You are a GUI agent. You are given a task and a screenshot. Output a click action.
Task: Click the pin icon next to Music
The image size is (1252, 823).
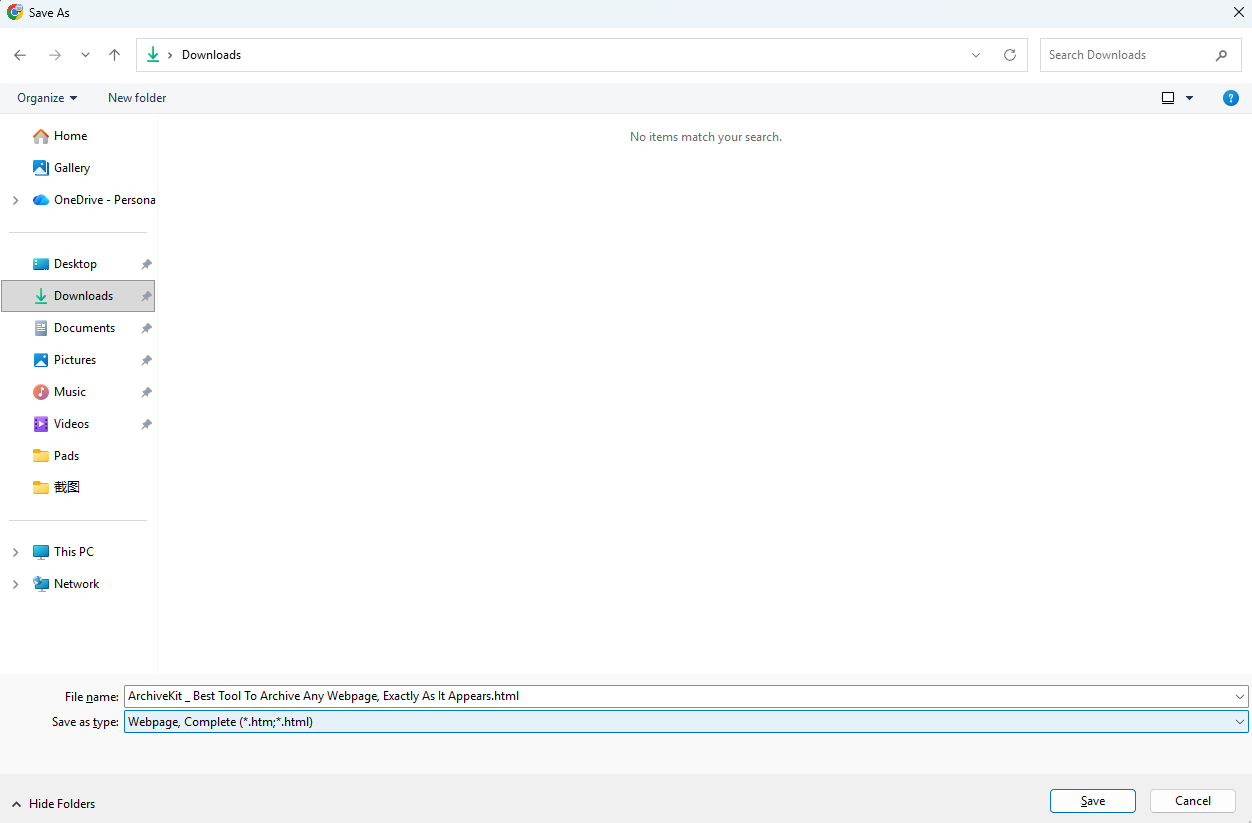click(x=146, y=392)
